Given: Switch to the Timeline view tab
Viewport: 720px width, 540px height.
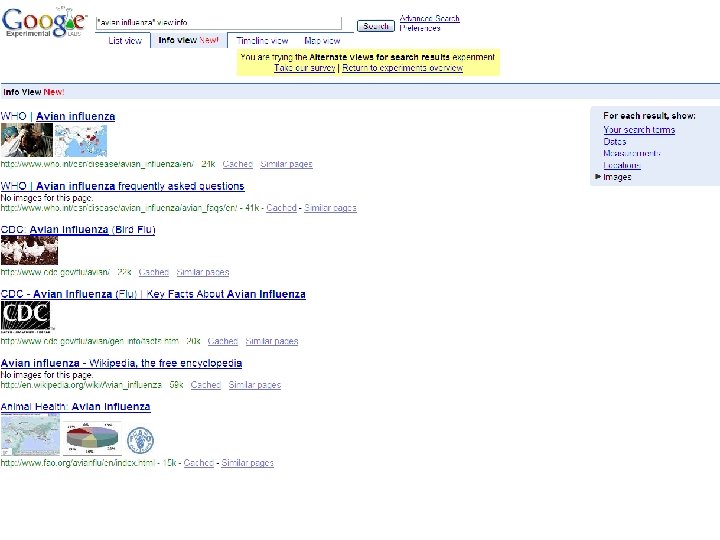Looking at the screenshot, I should point(262,40).
